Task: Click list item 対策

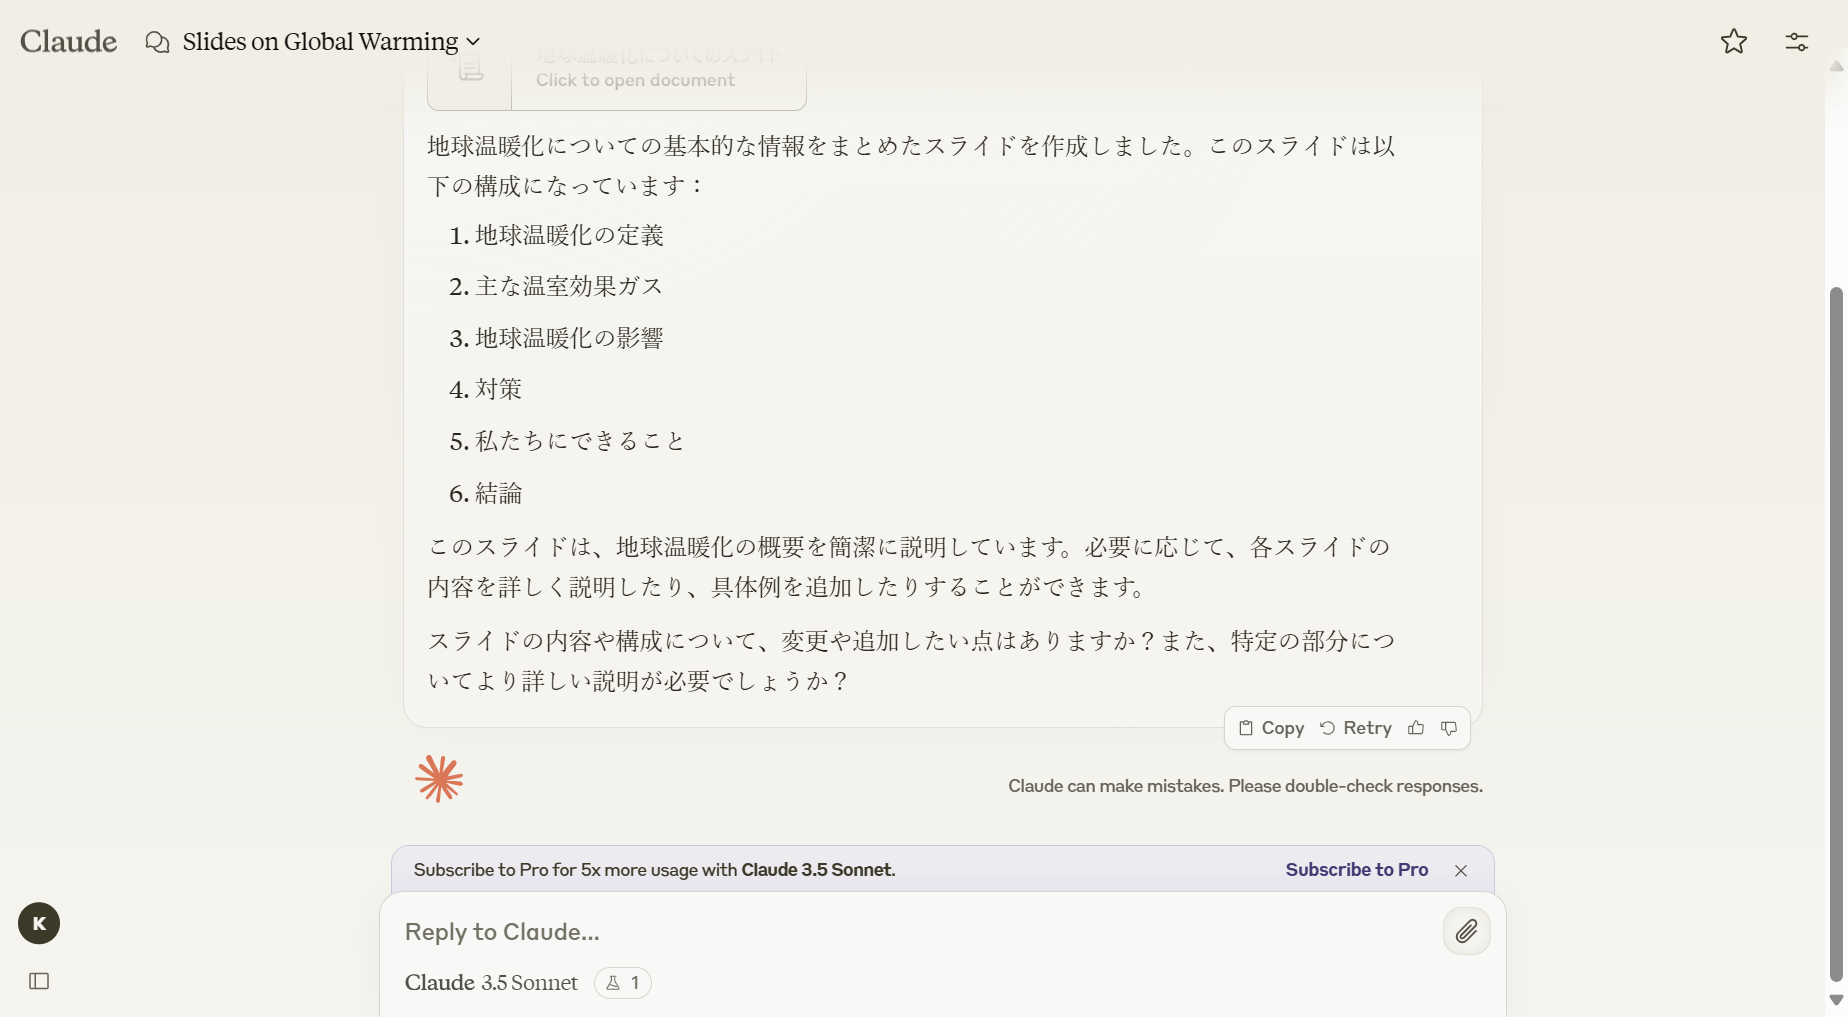Action: click(498, 389)
